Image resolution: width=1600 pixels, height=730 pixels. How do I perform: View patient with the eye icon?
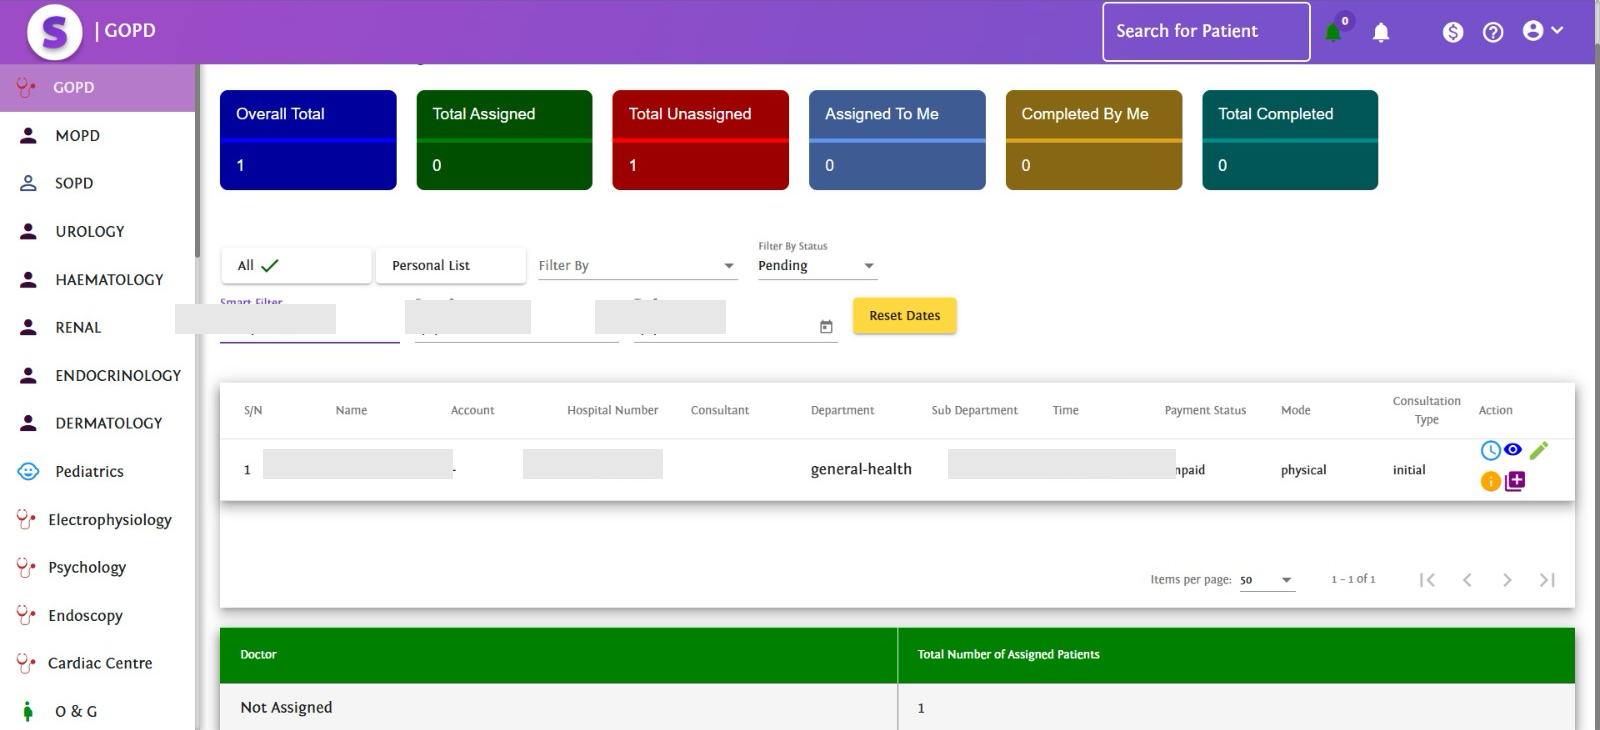point(1513,450)
